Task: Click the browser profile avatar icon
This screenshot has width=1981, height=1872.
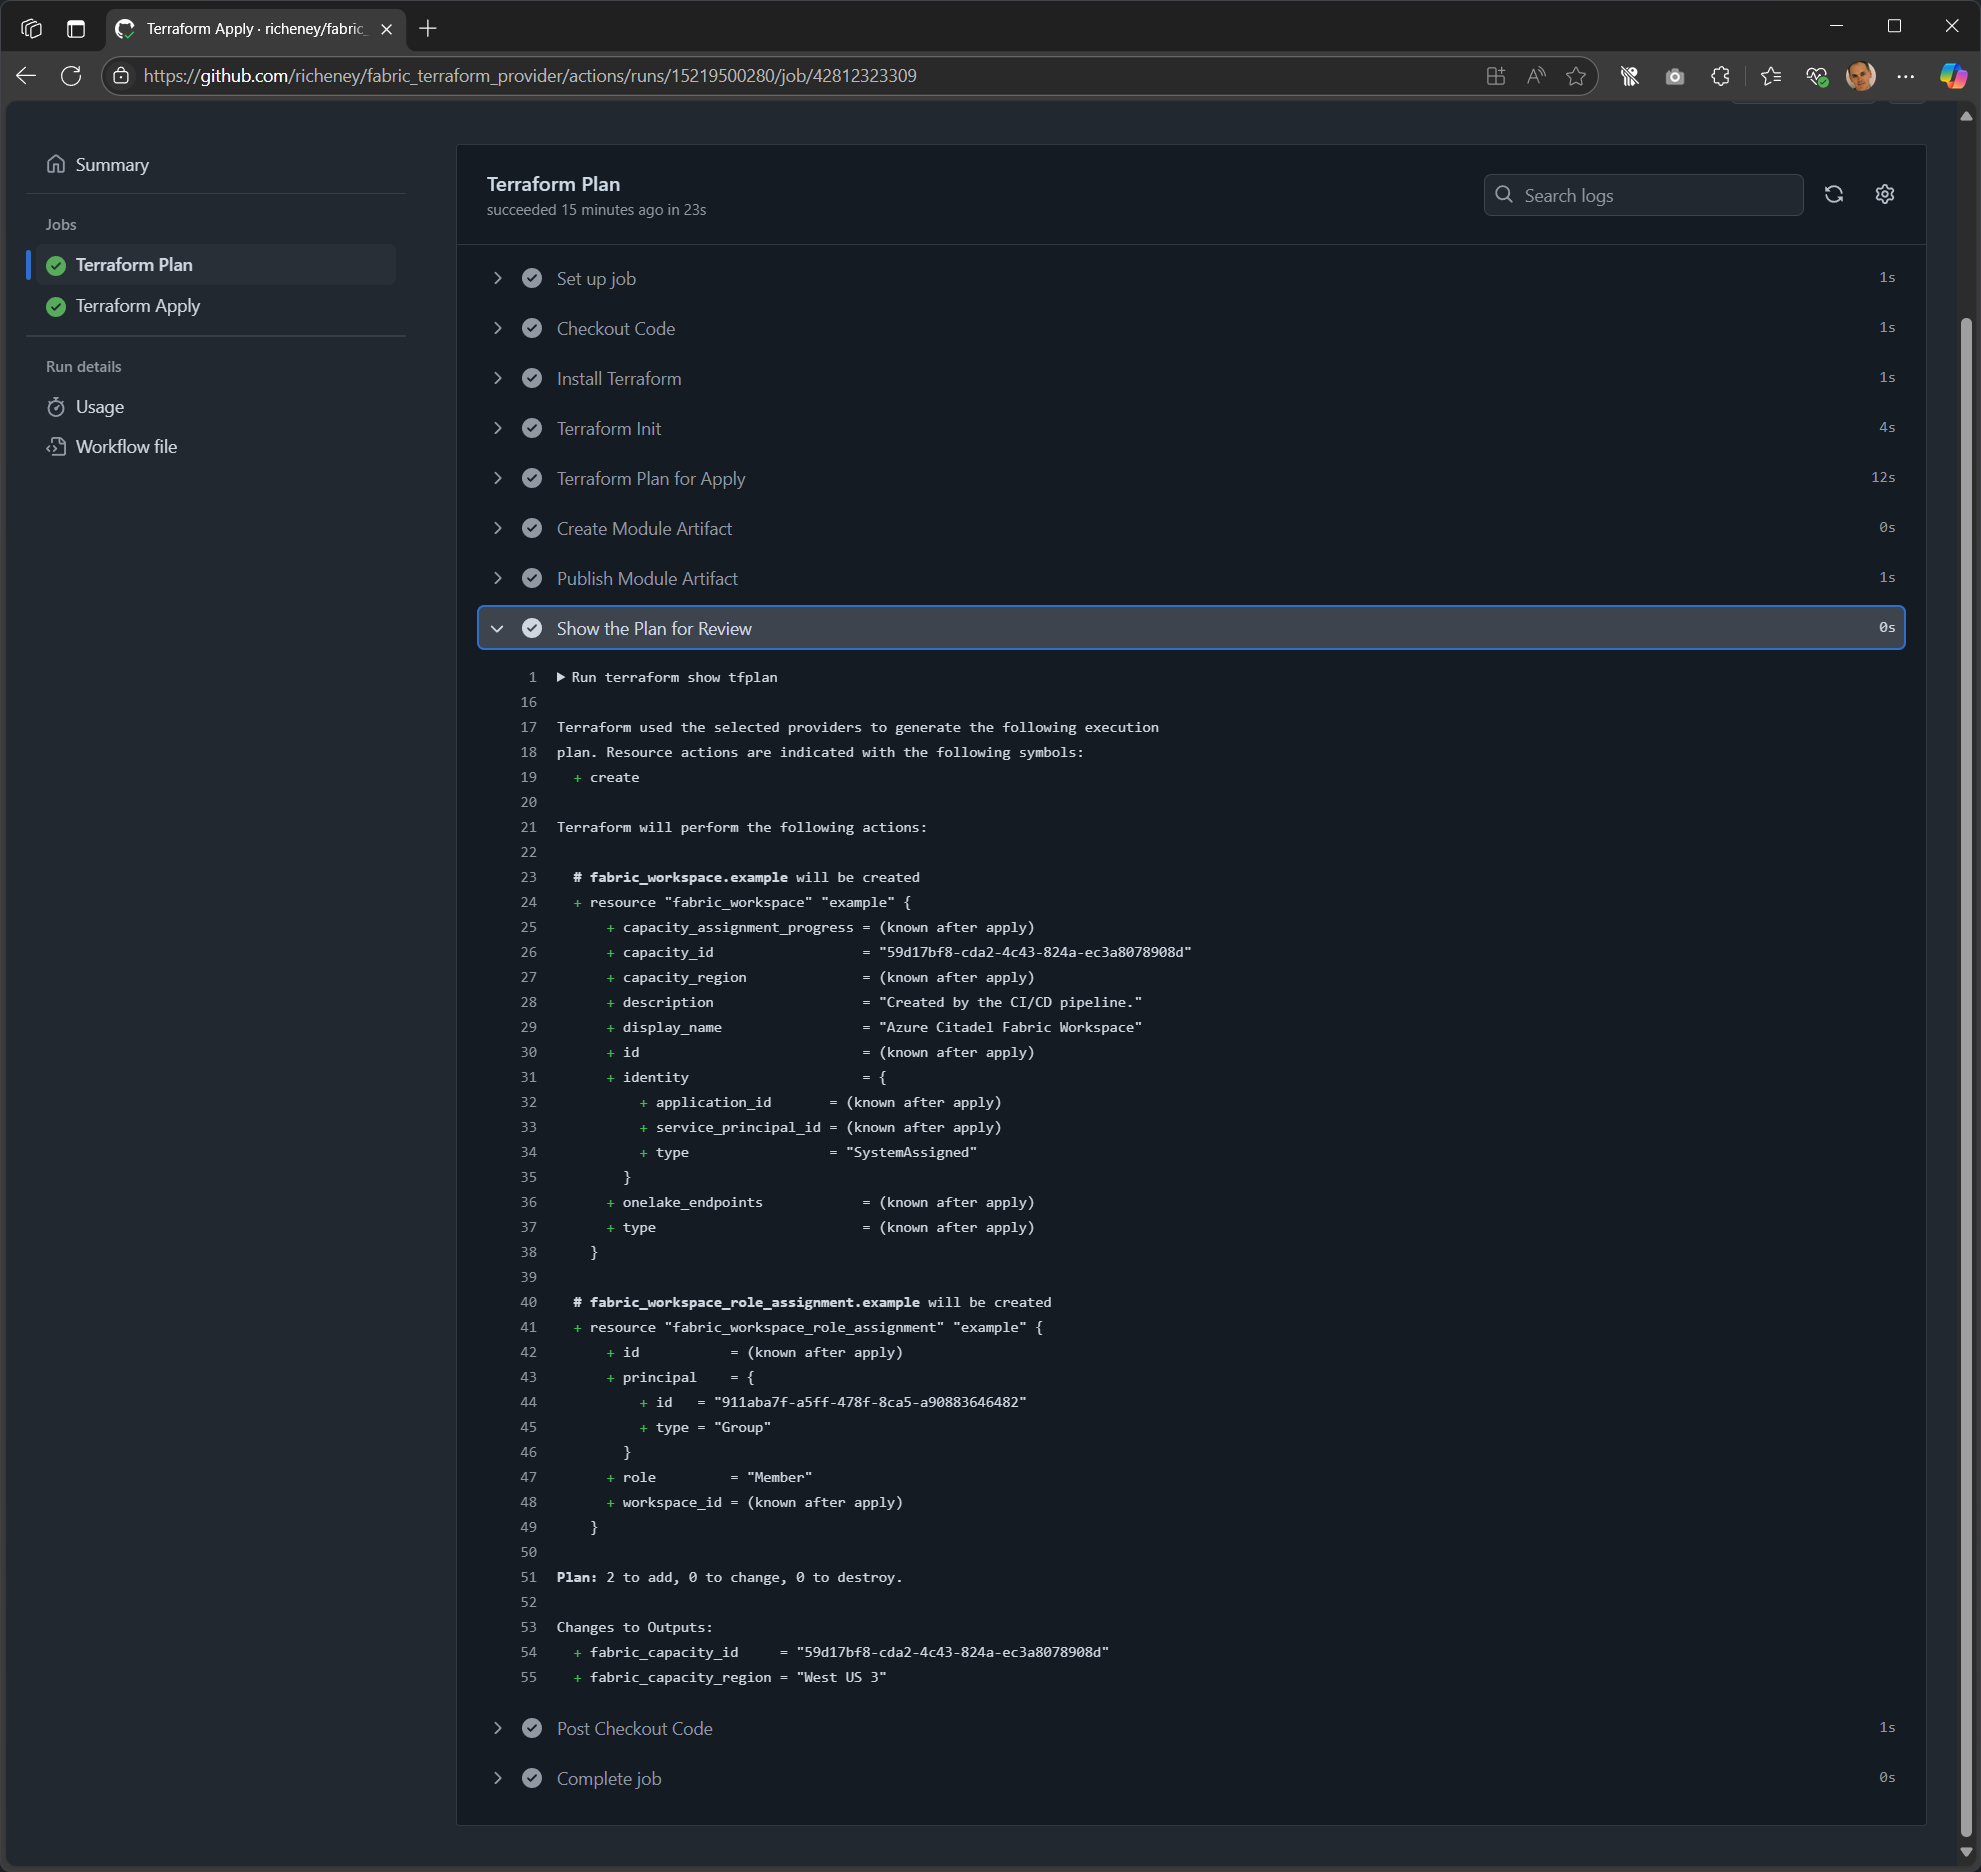Action: click(x=1859, y=75)
